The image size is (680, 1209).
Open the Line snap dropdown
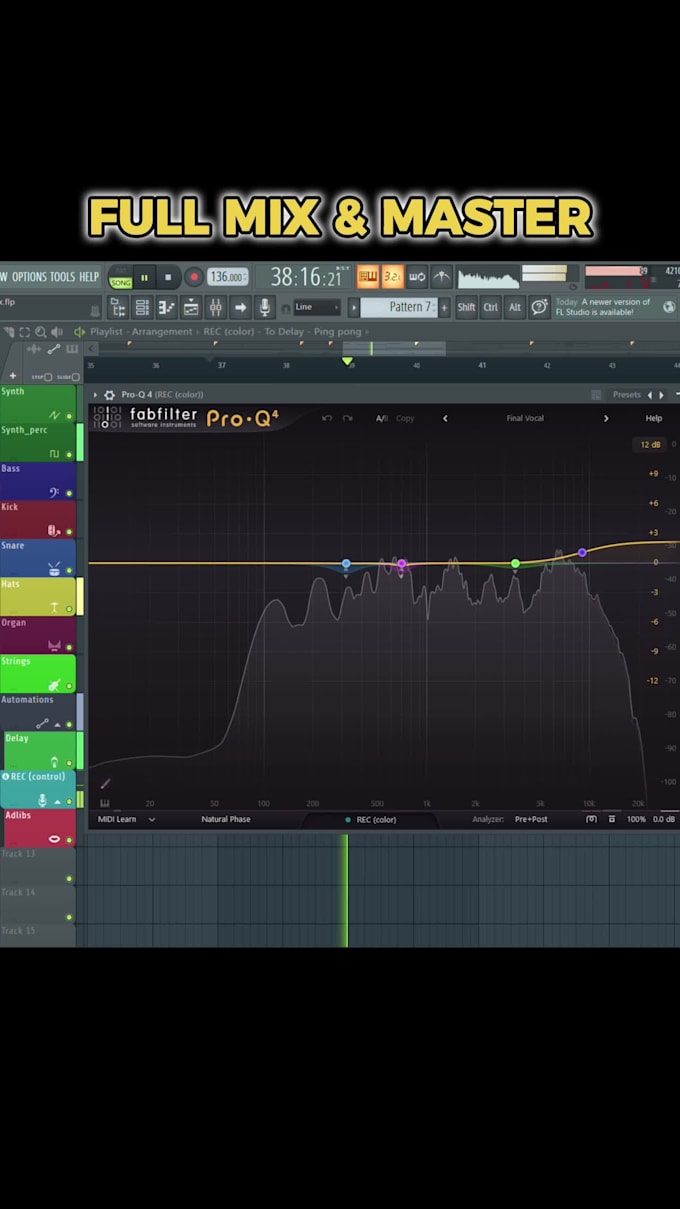point(316,307)
